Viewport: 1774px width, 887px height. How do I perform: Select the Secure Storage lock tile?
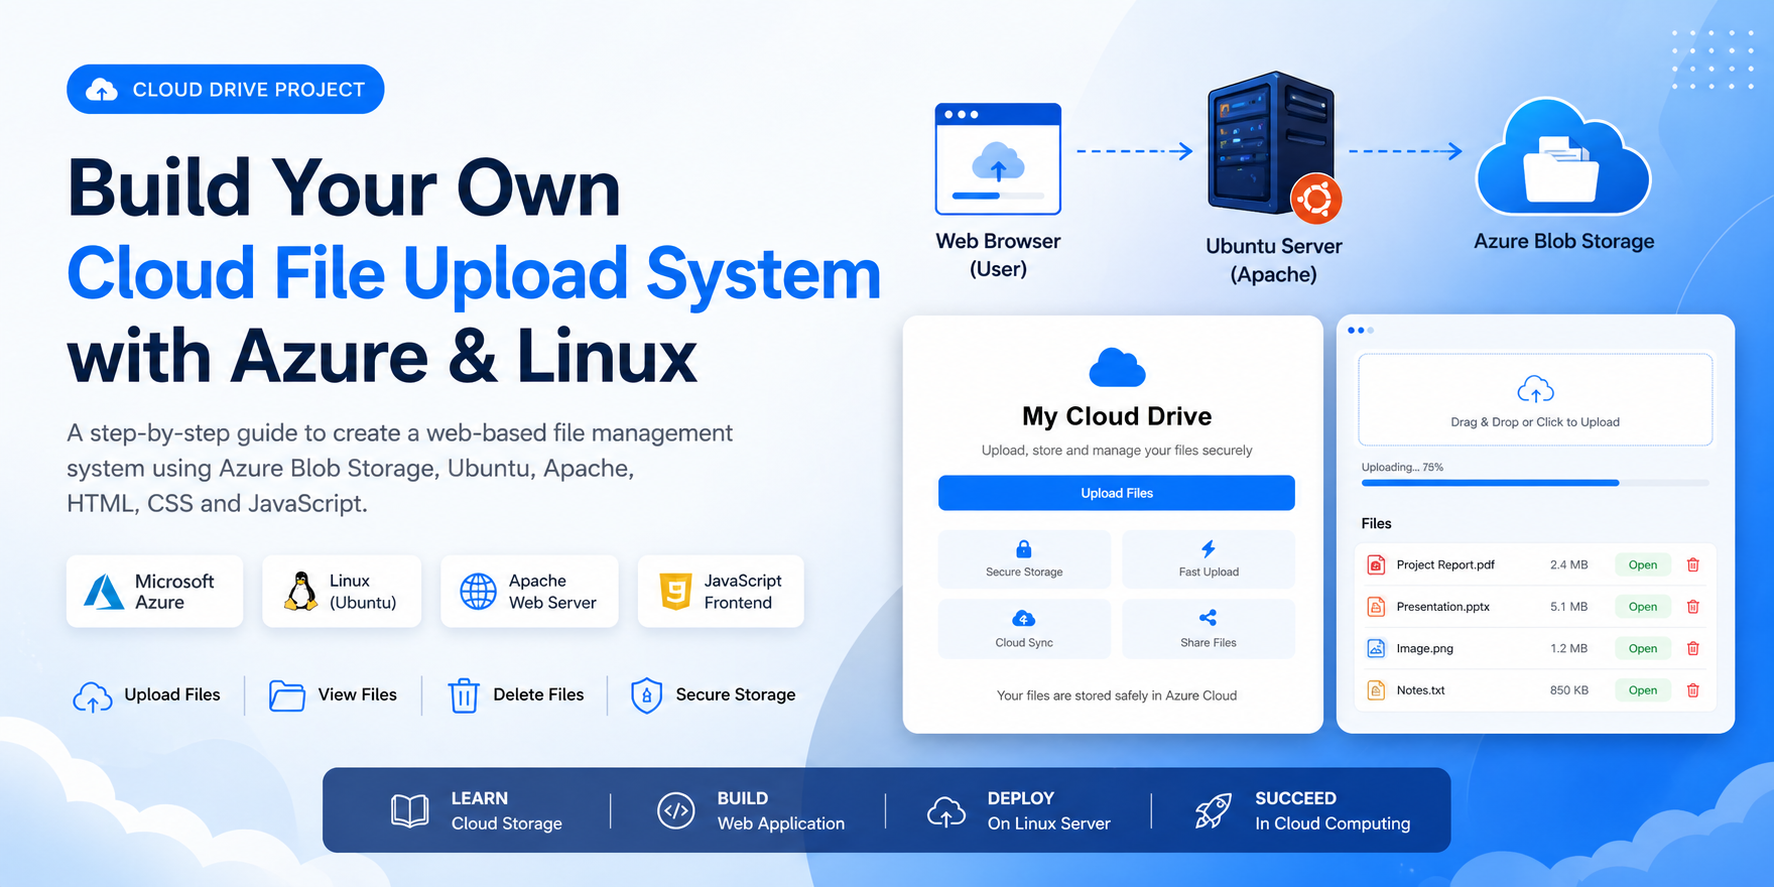(1024, 559)
